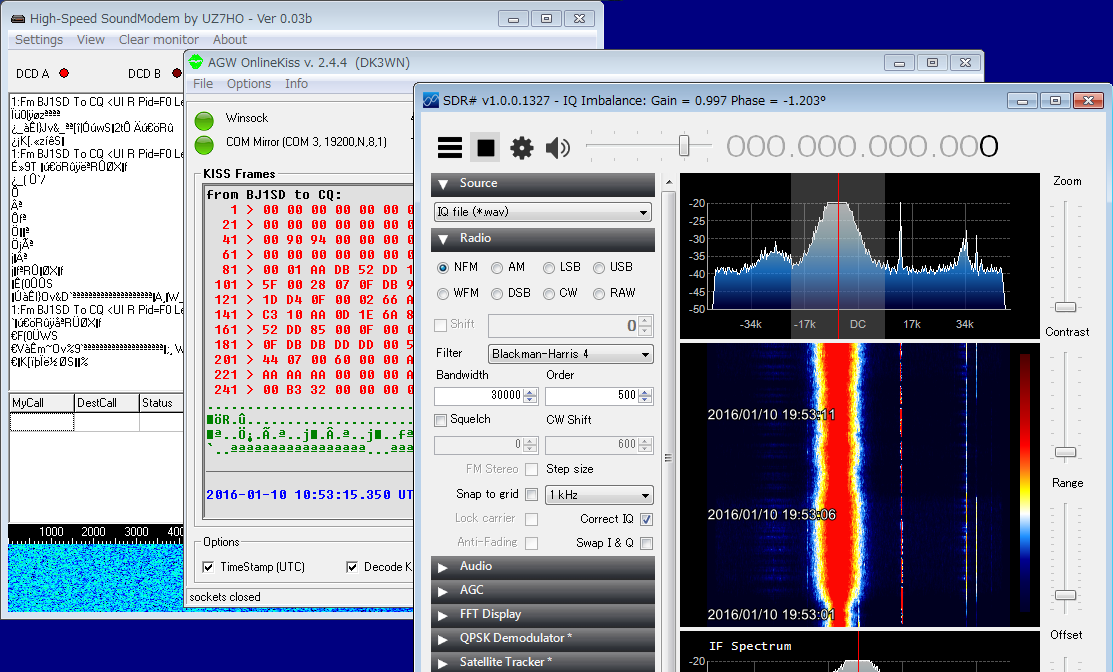Mute audio with the speaker icon
1113x672 pixels.
click(x=557, y=148)
